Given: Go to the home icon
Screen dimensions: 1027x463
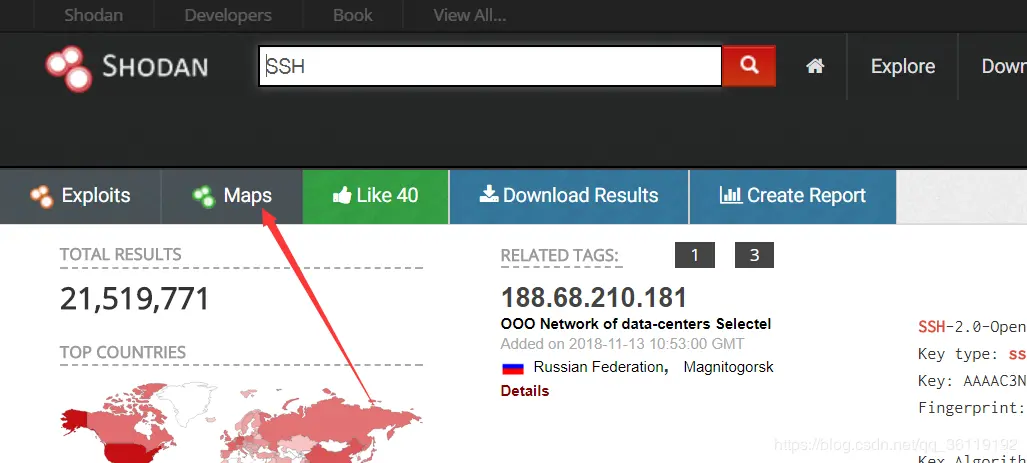Looking at the screenshot, I should (x=815, y=66).
